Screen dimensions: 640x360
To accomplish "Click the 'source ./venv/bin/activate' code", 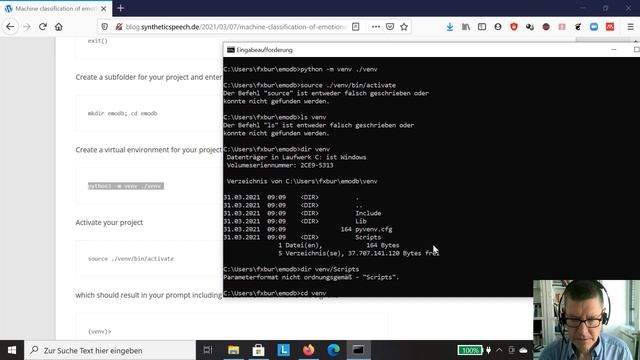I will [x=131, y=259].
